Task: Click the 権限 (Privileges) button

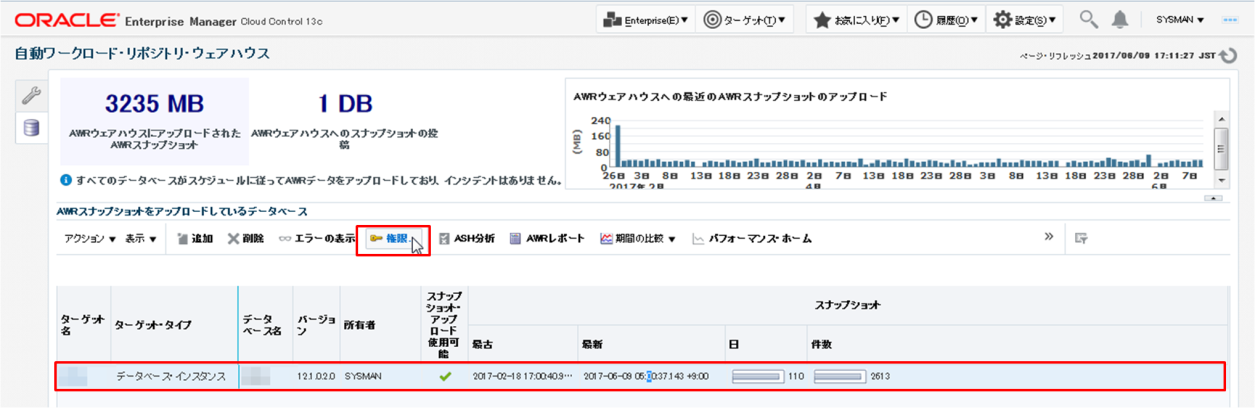Action: click(391, 239)
